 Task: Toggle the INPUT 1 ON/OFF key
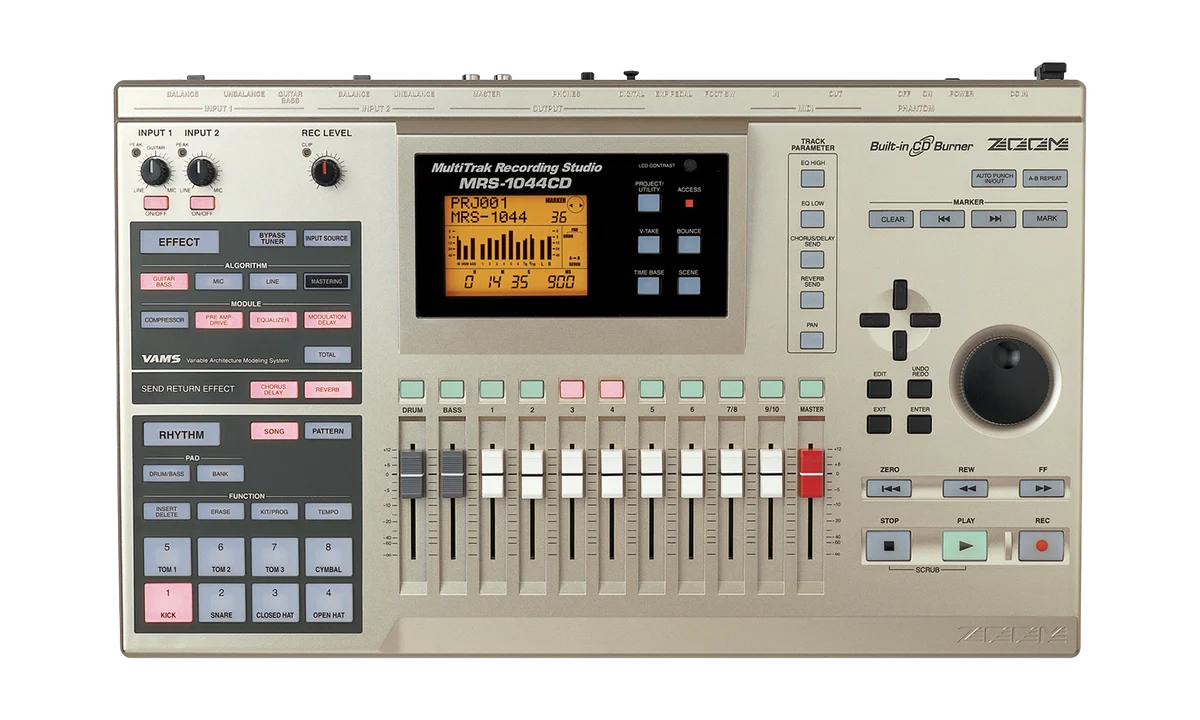pos(155,203)
